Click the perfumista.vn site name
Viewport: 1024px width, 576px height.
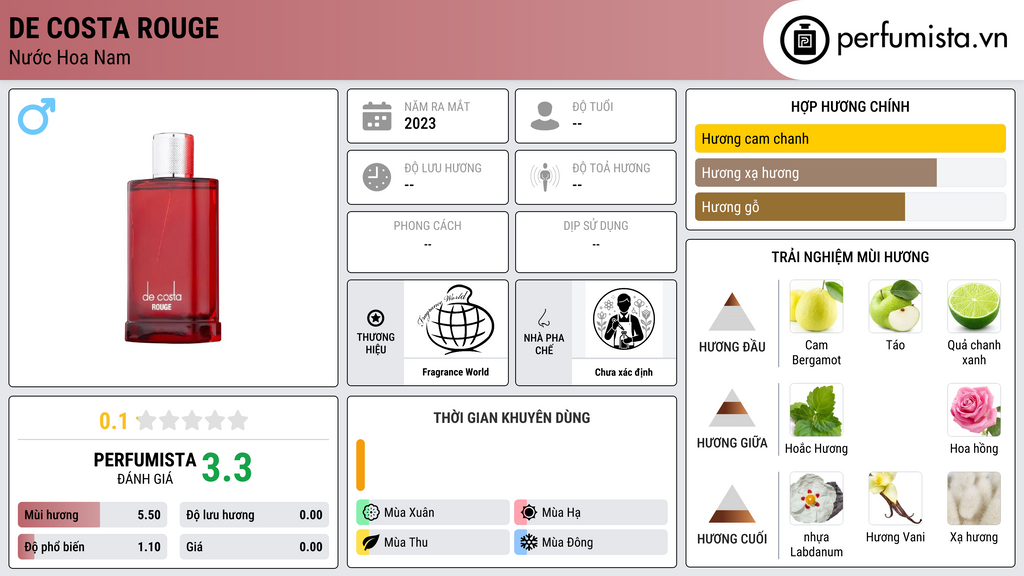(922, 39)
